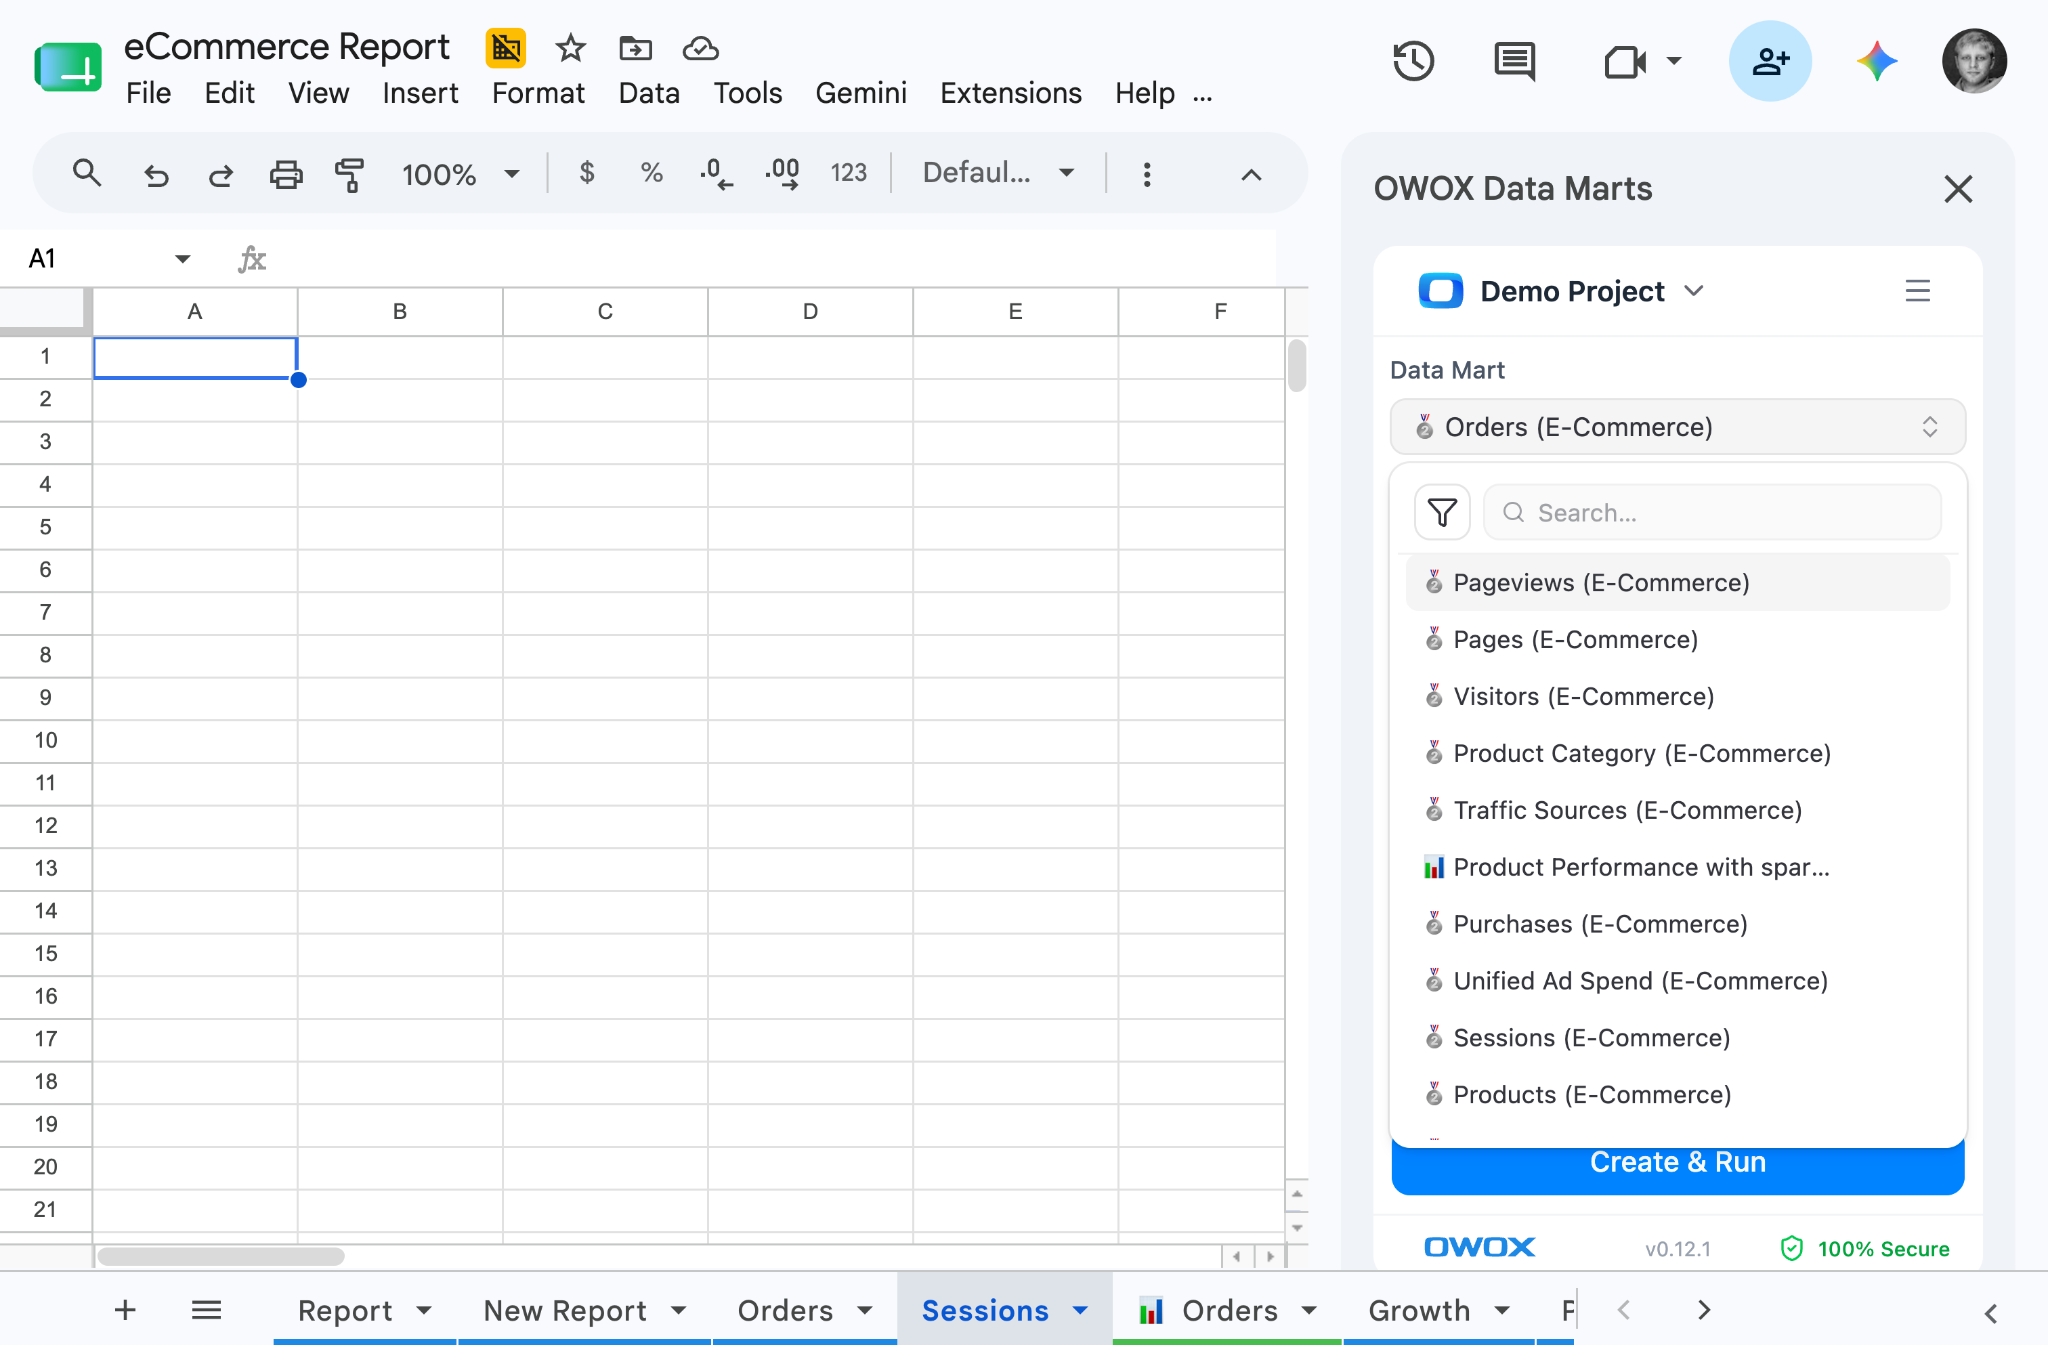Open the Sessions tab dropdown arrow

[1080, 1310]
